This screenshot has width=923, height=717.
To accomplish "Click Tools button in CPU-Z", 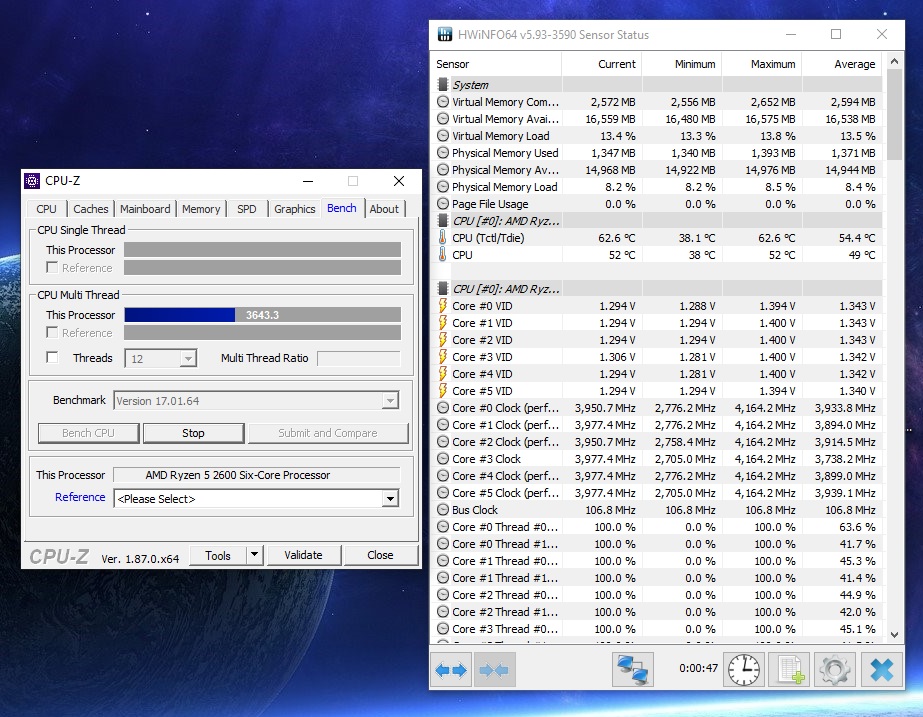I will pos(218,555).
